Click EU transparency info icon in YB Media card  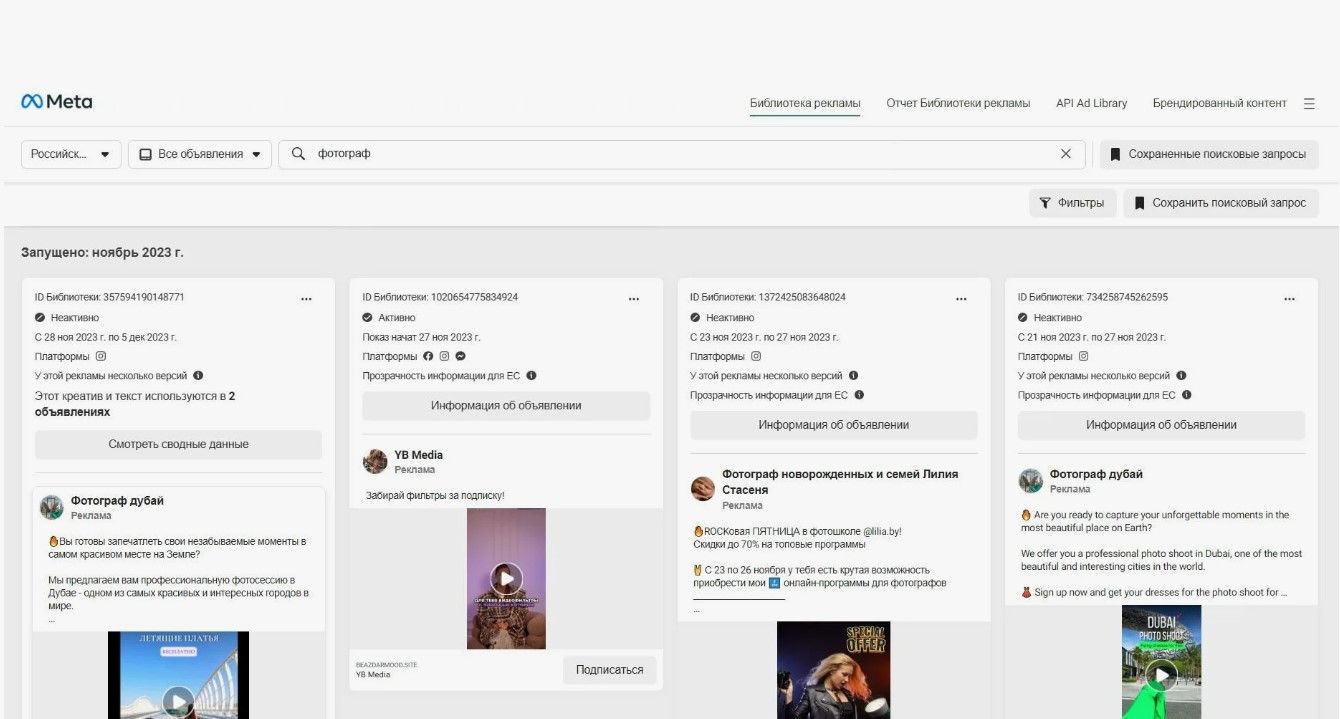[x=531, y=376]
